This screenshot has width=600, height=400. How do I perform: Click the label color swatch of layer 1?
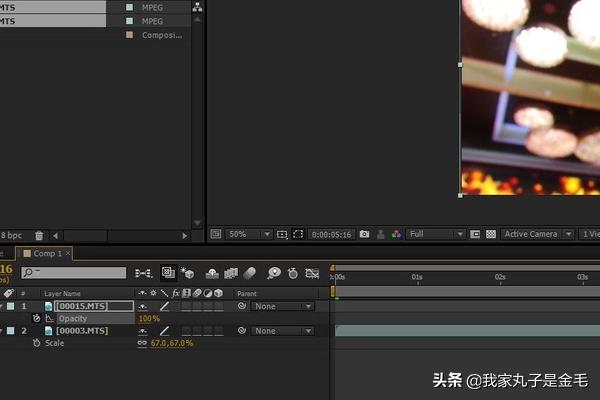tap(10, 306)
